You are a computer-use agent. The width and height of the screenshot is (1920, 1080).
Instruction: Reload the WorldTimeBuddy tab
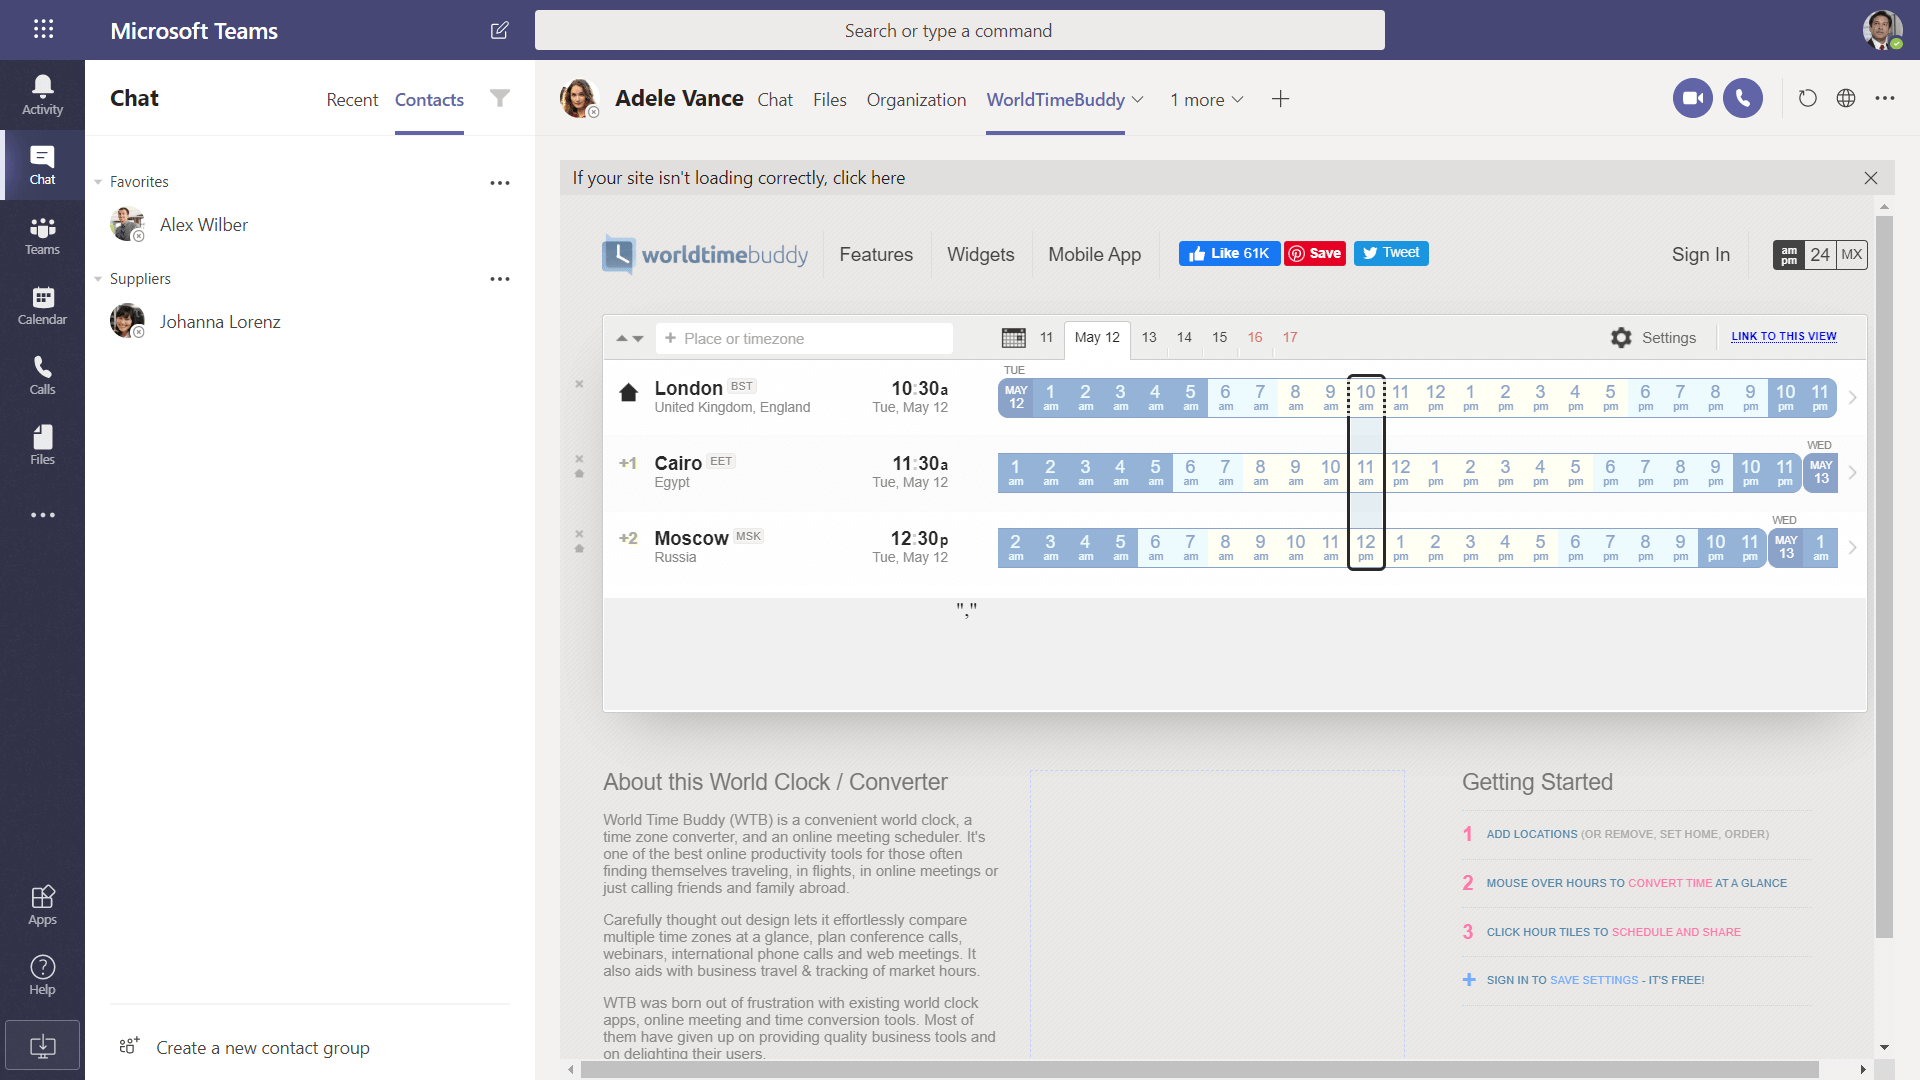[1807, 98]
